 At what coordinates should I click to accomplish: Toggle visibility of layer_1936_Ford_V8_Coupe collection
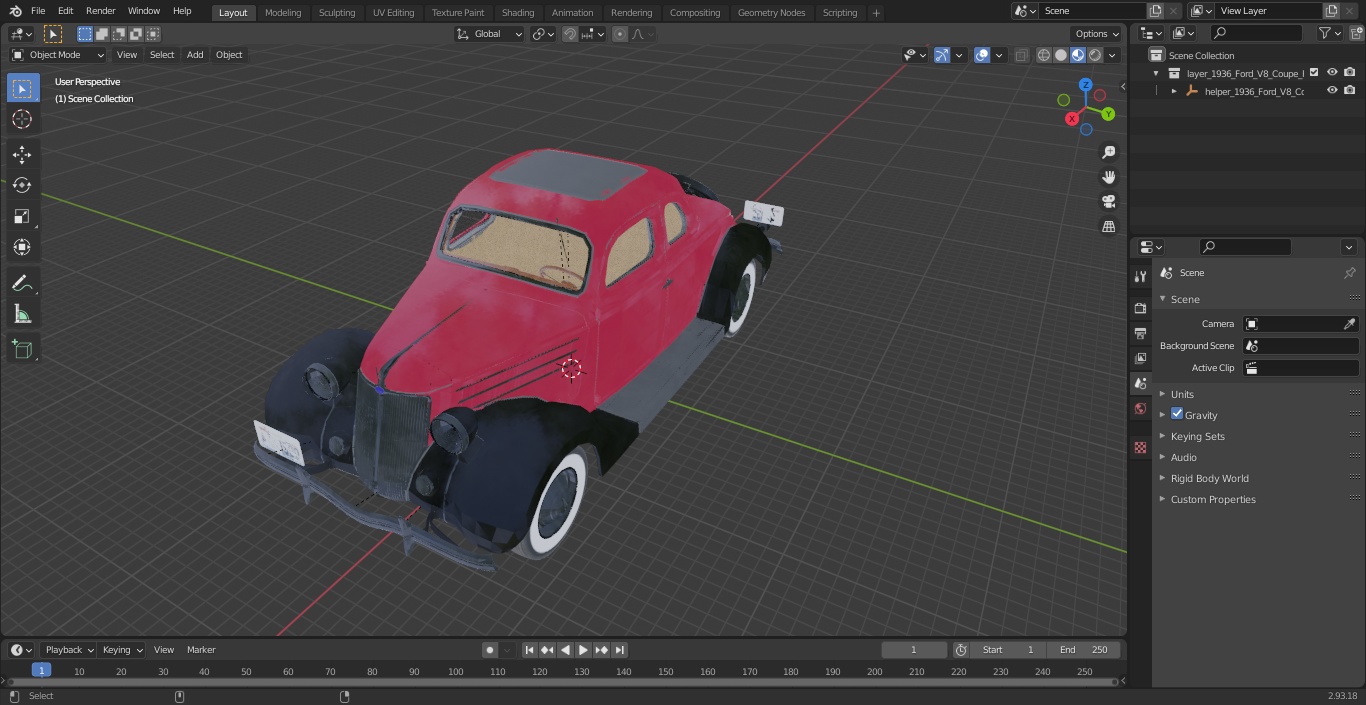click(1331, 73)
